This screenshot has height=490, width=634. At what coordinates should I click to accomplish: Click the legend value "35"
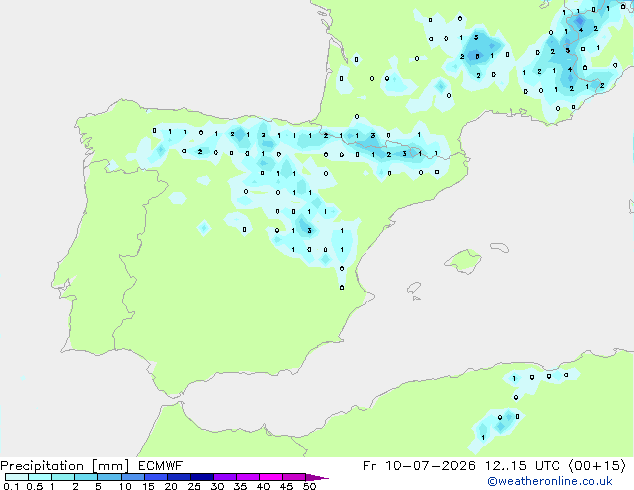pyautogui.click(x=240, y=486)
